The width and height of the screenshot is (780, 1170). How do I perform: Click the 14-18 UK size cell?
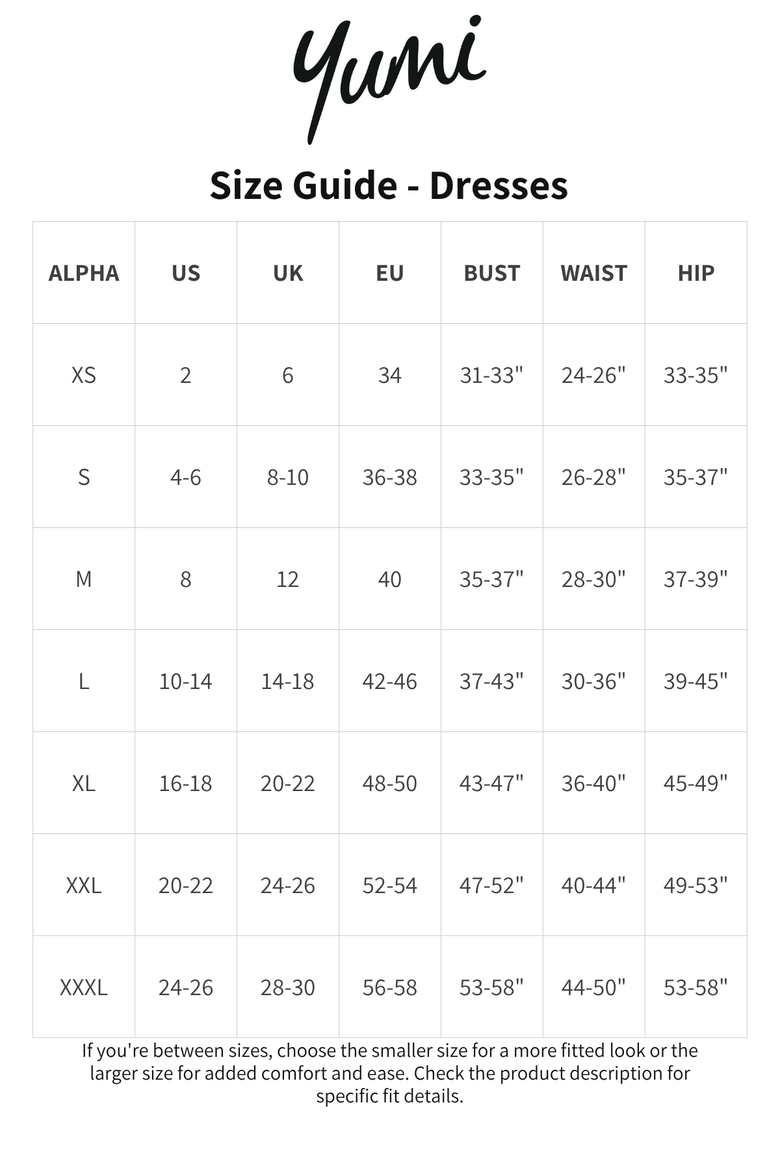(x=288, y=681)
